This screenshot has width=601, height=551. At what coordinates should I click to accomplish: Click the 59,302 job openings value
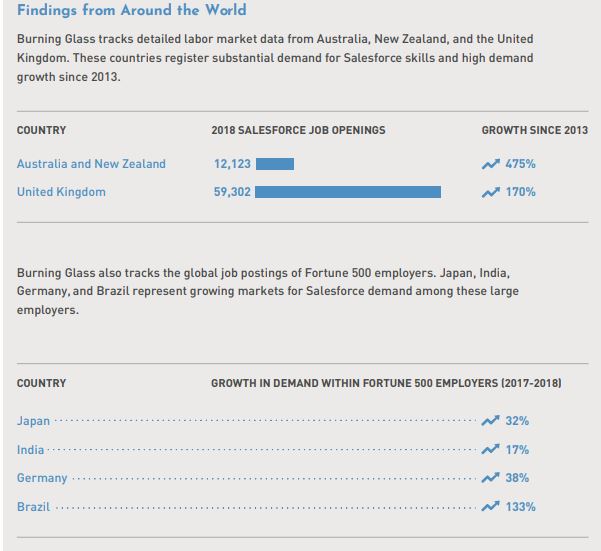pyautogui.click(x=232, y=192)
